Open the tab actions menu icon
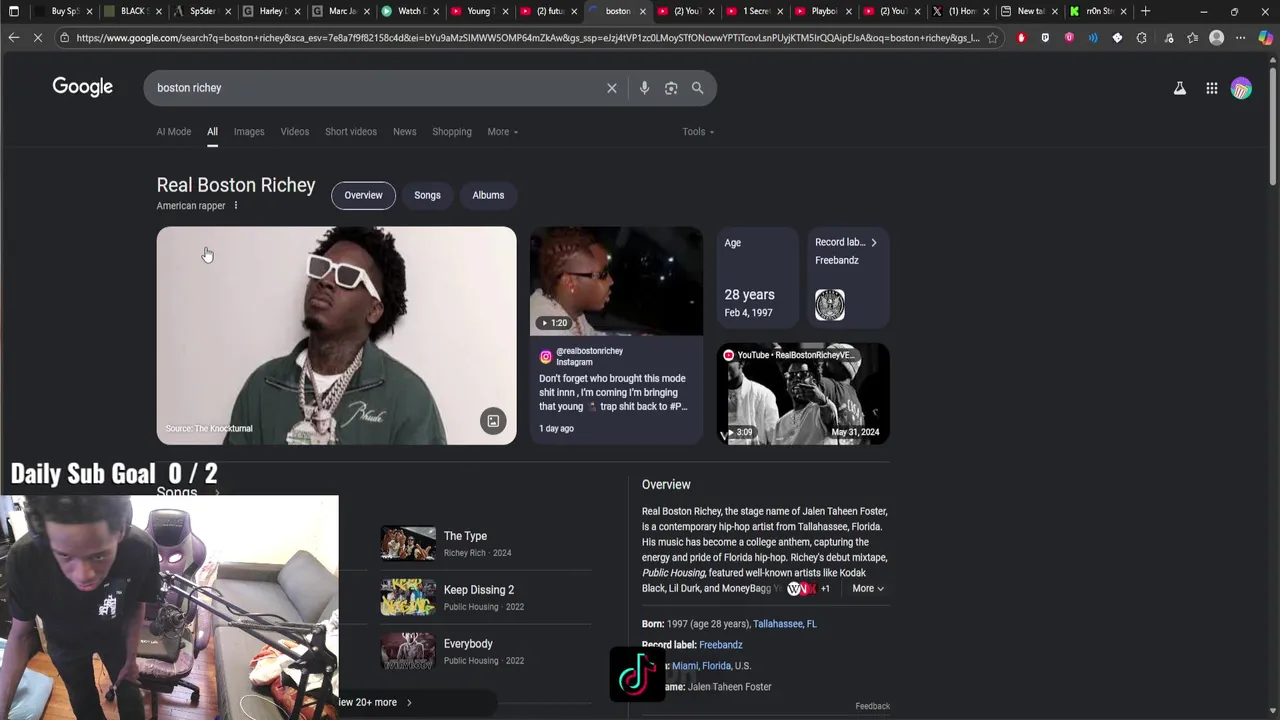The image size is (1280, 720). (14, 11)
